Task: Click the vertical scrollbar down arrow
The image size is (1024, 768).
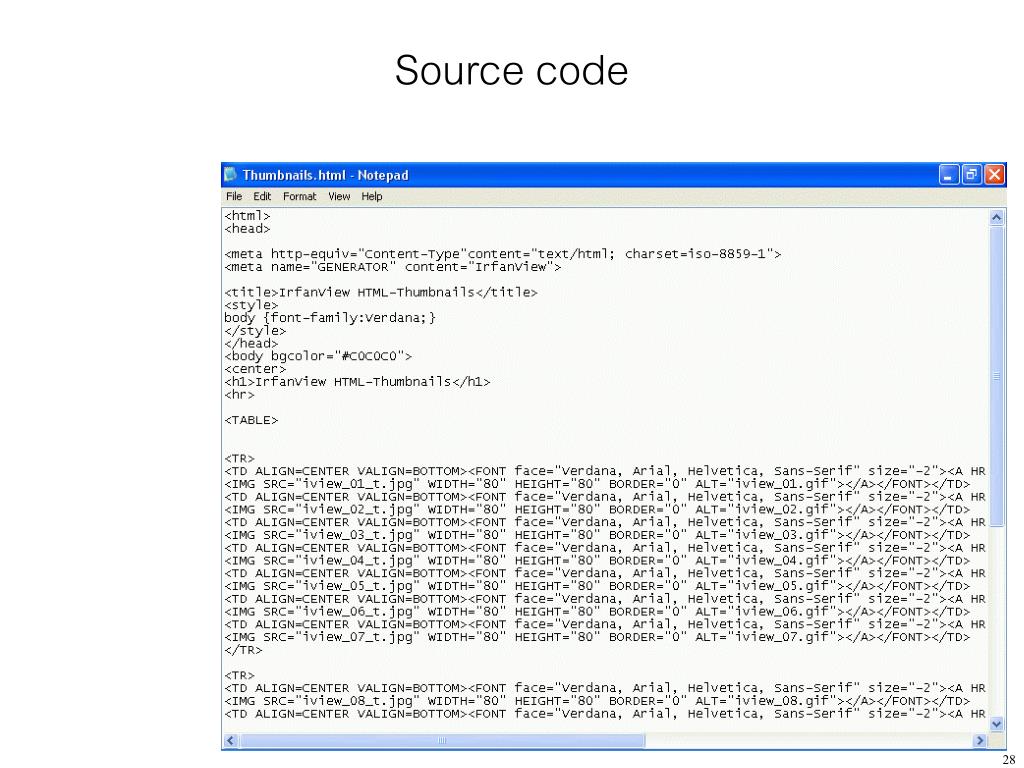Action: click(997, 724)
